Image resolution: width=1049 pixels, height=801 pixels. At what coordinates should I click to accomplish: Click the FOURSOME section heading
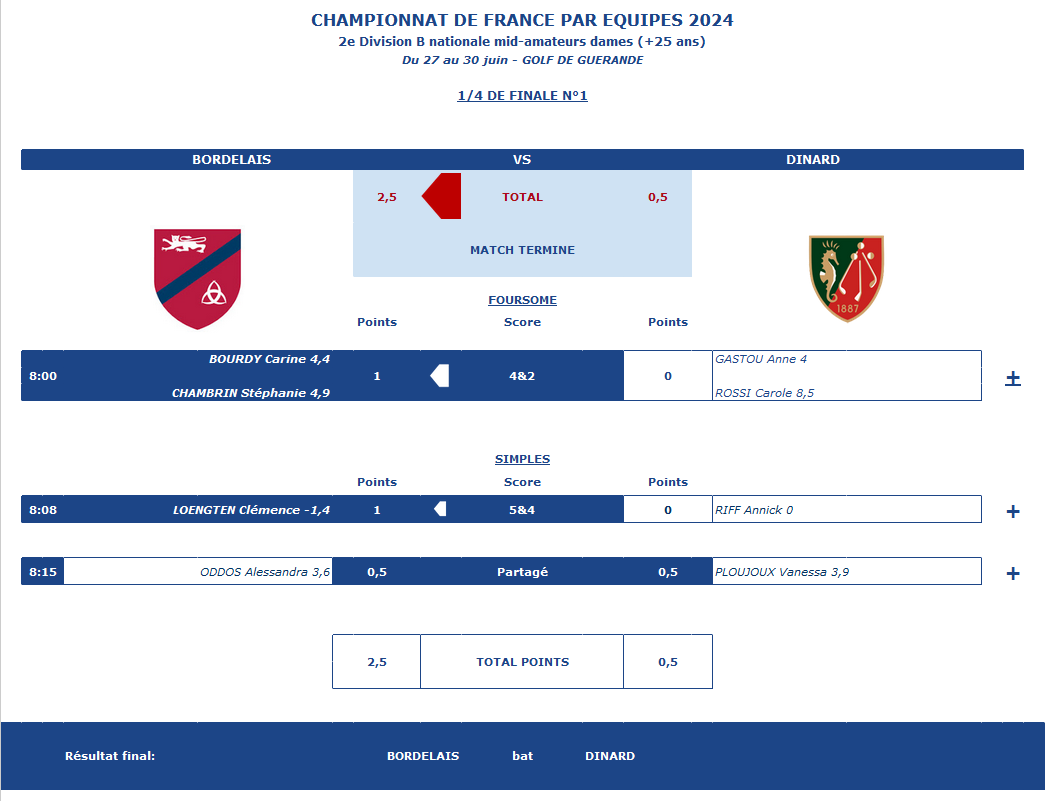pos(522,300)
